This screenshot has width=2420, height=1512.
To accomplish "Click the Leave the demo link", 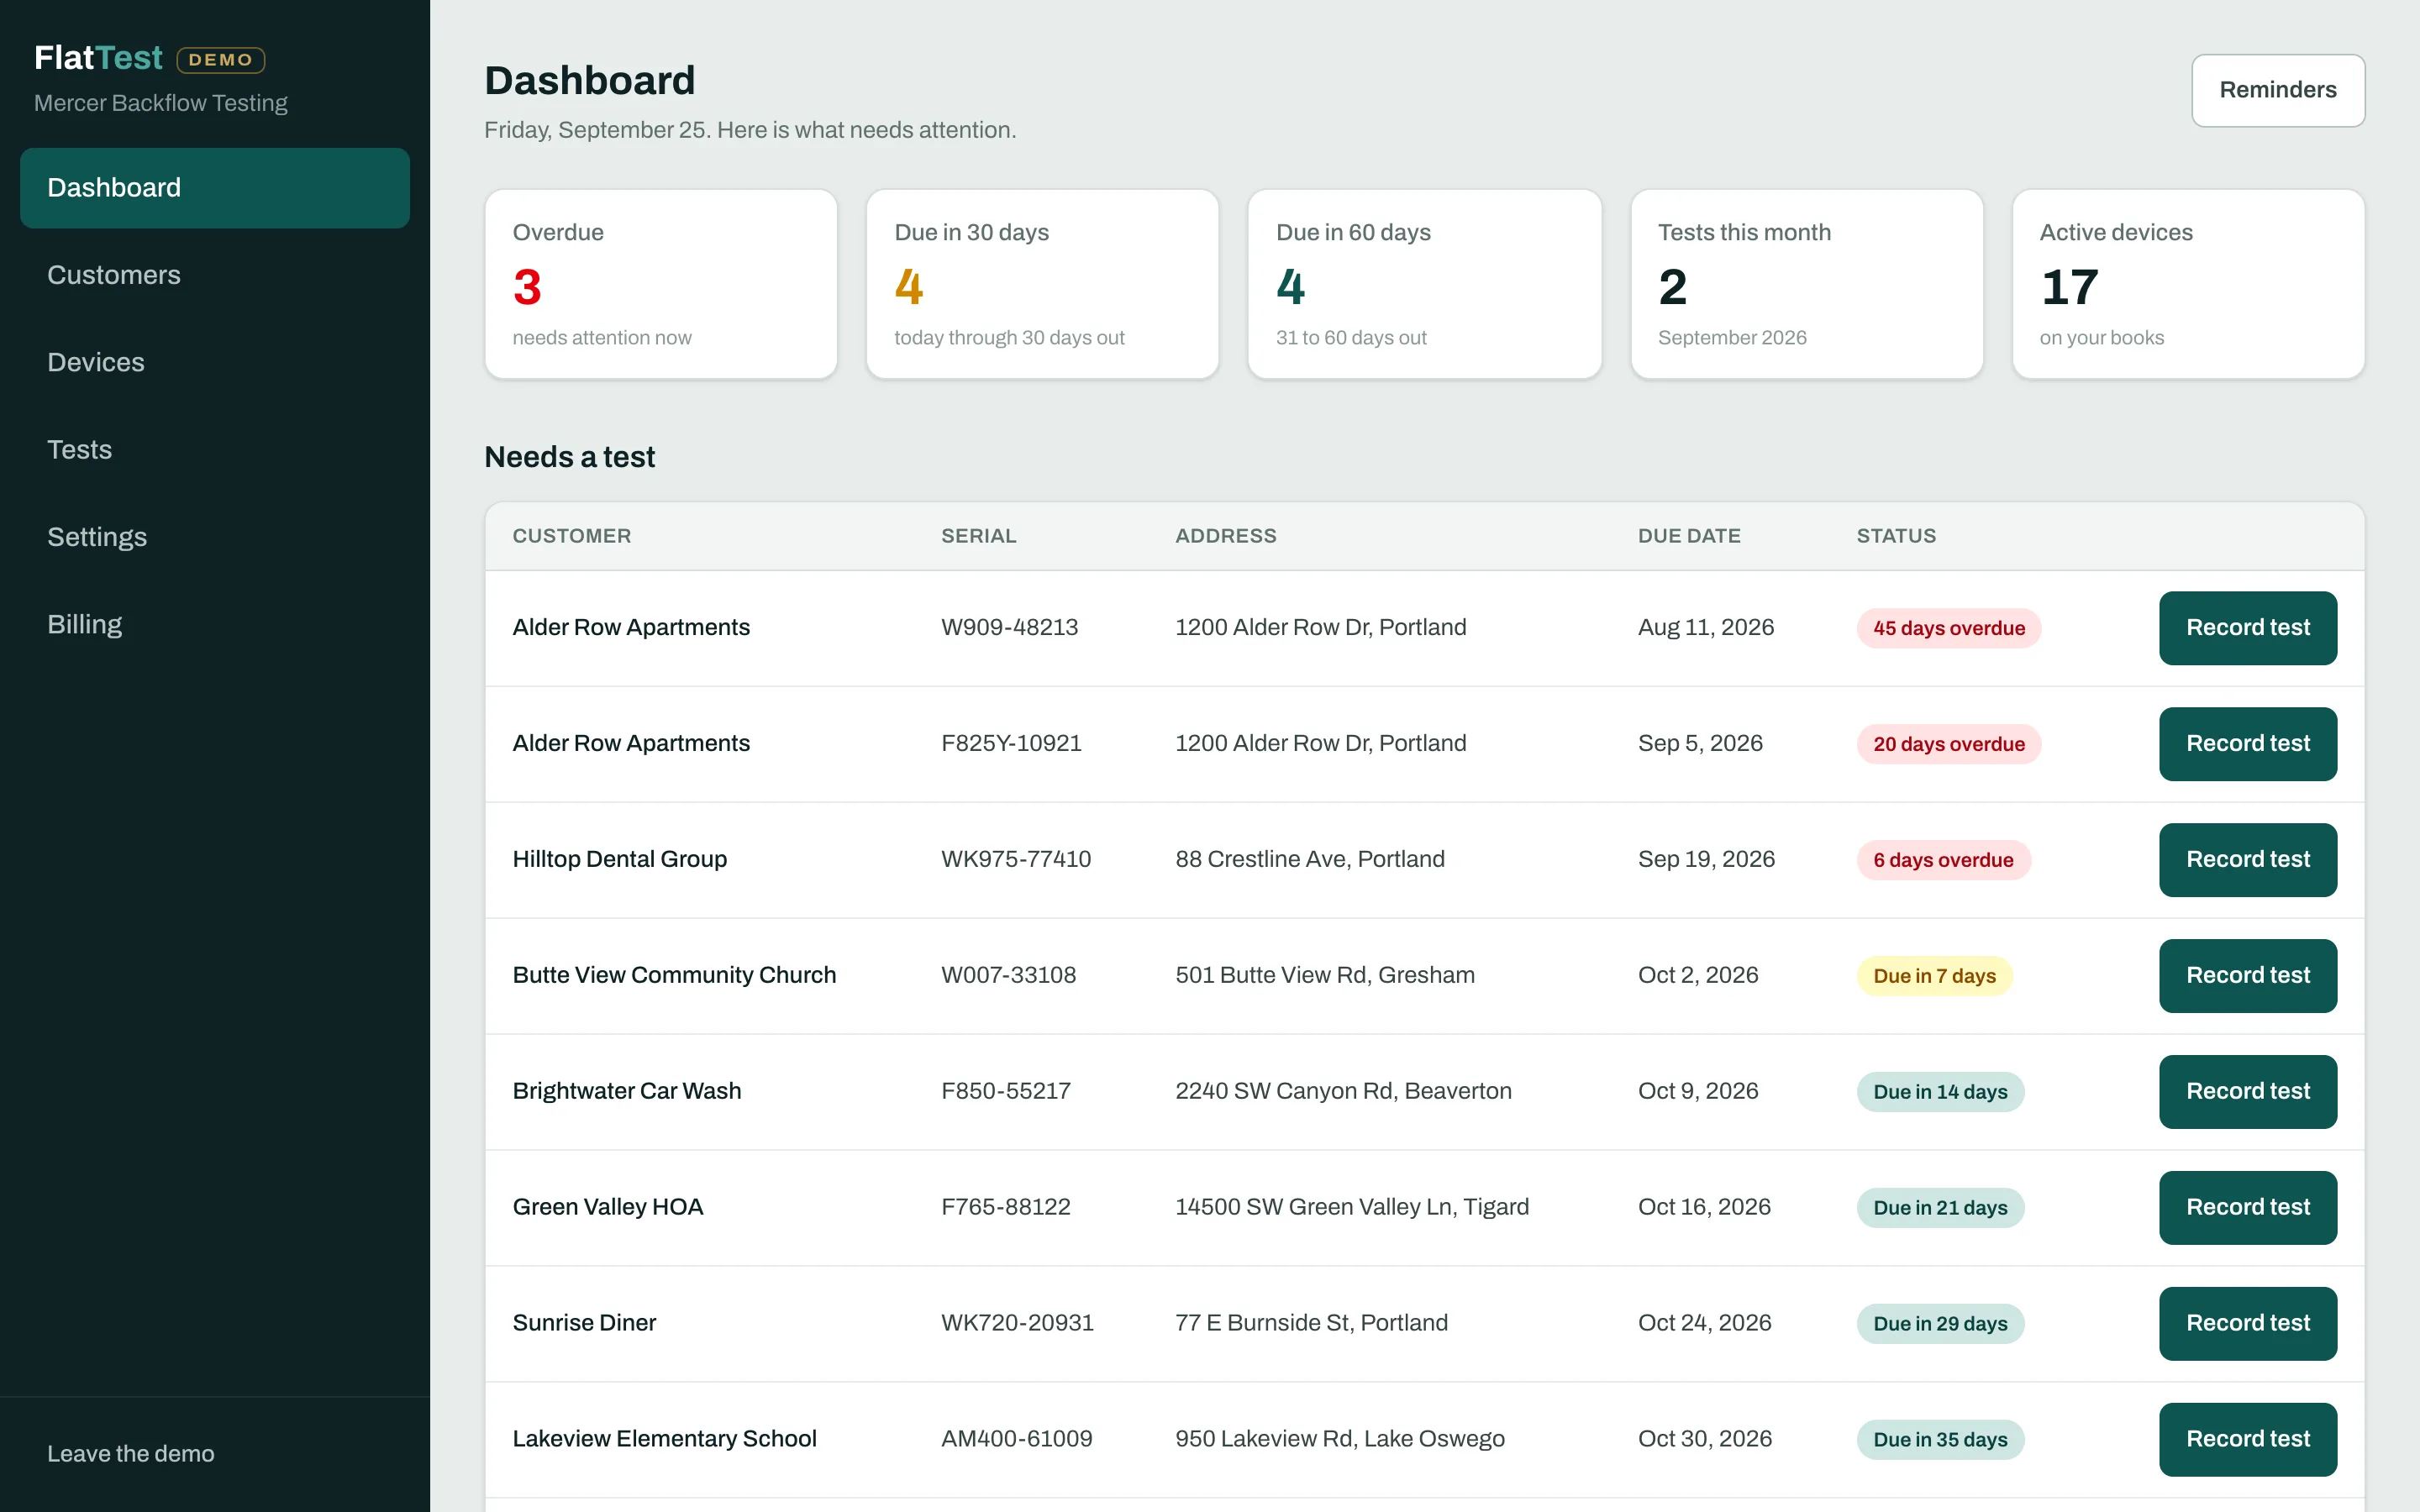I will pos(131,1453).
